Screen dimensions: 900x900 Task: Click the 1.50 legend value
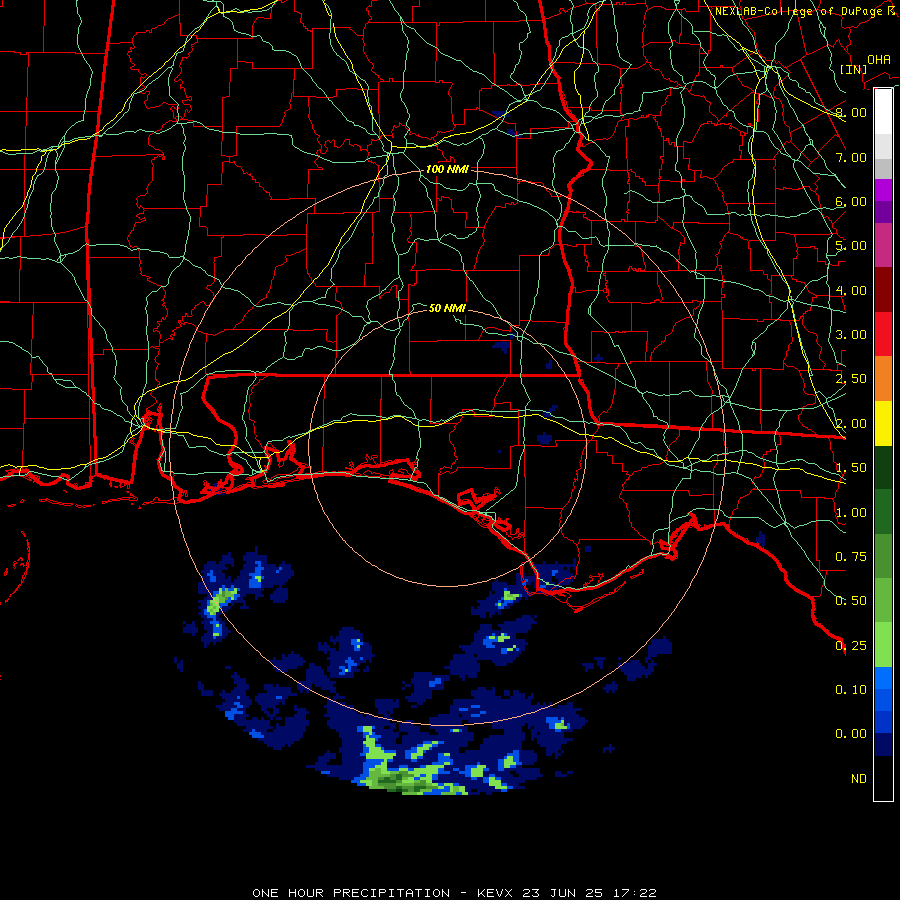tap(851, 468)
